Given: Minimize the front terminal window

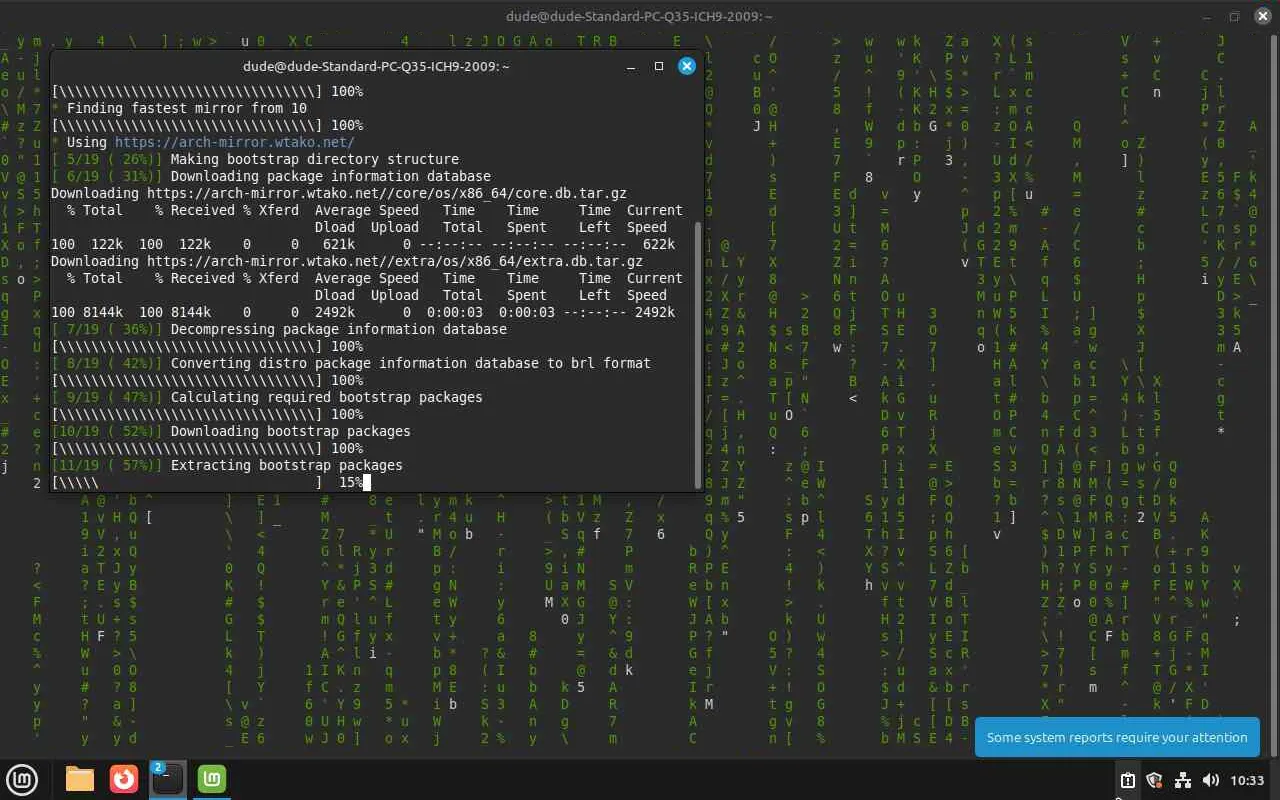Looking at the screenshot, I should (x=631, y=66).
